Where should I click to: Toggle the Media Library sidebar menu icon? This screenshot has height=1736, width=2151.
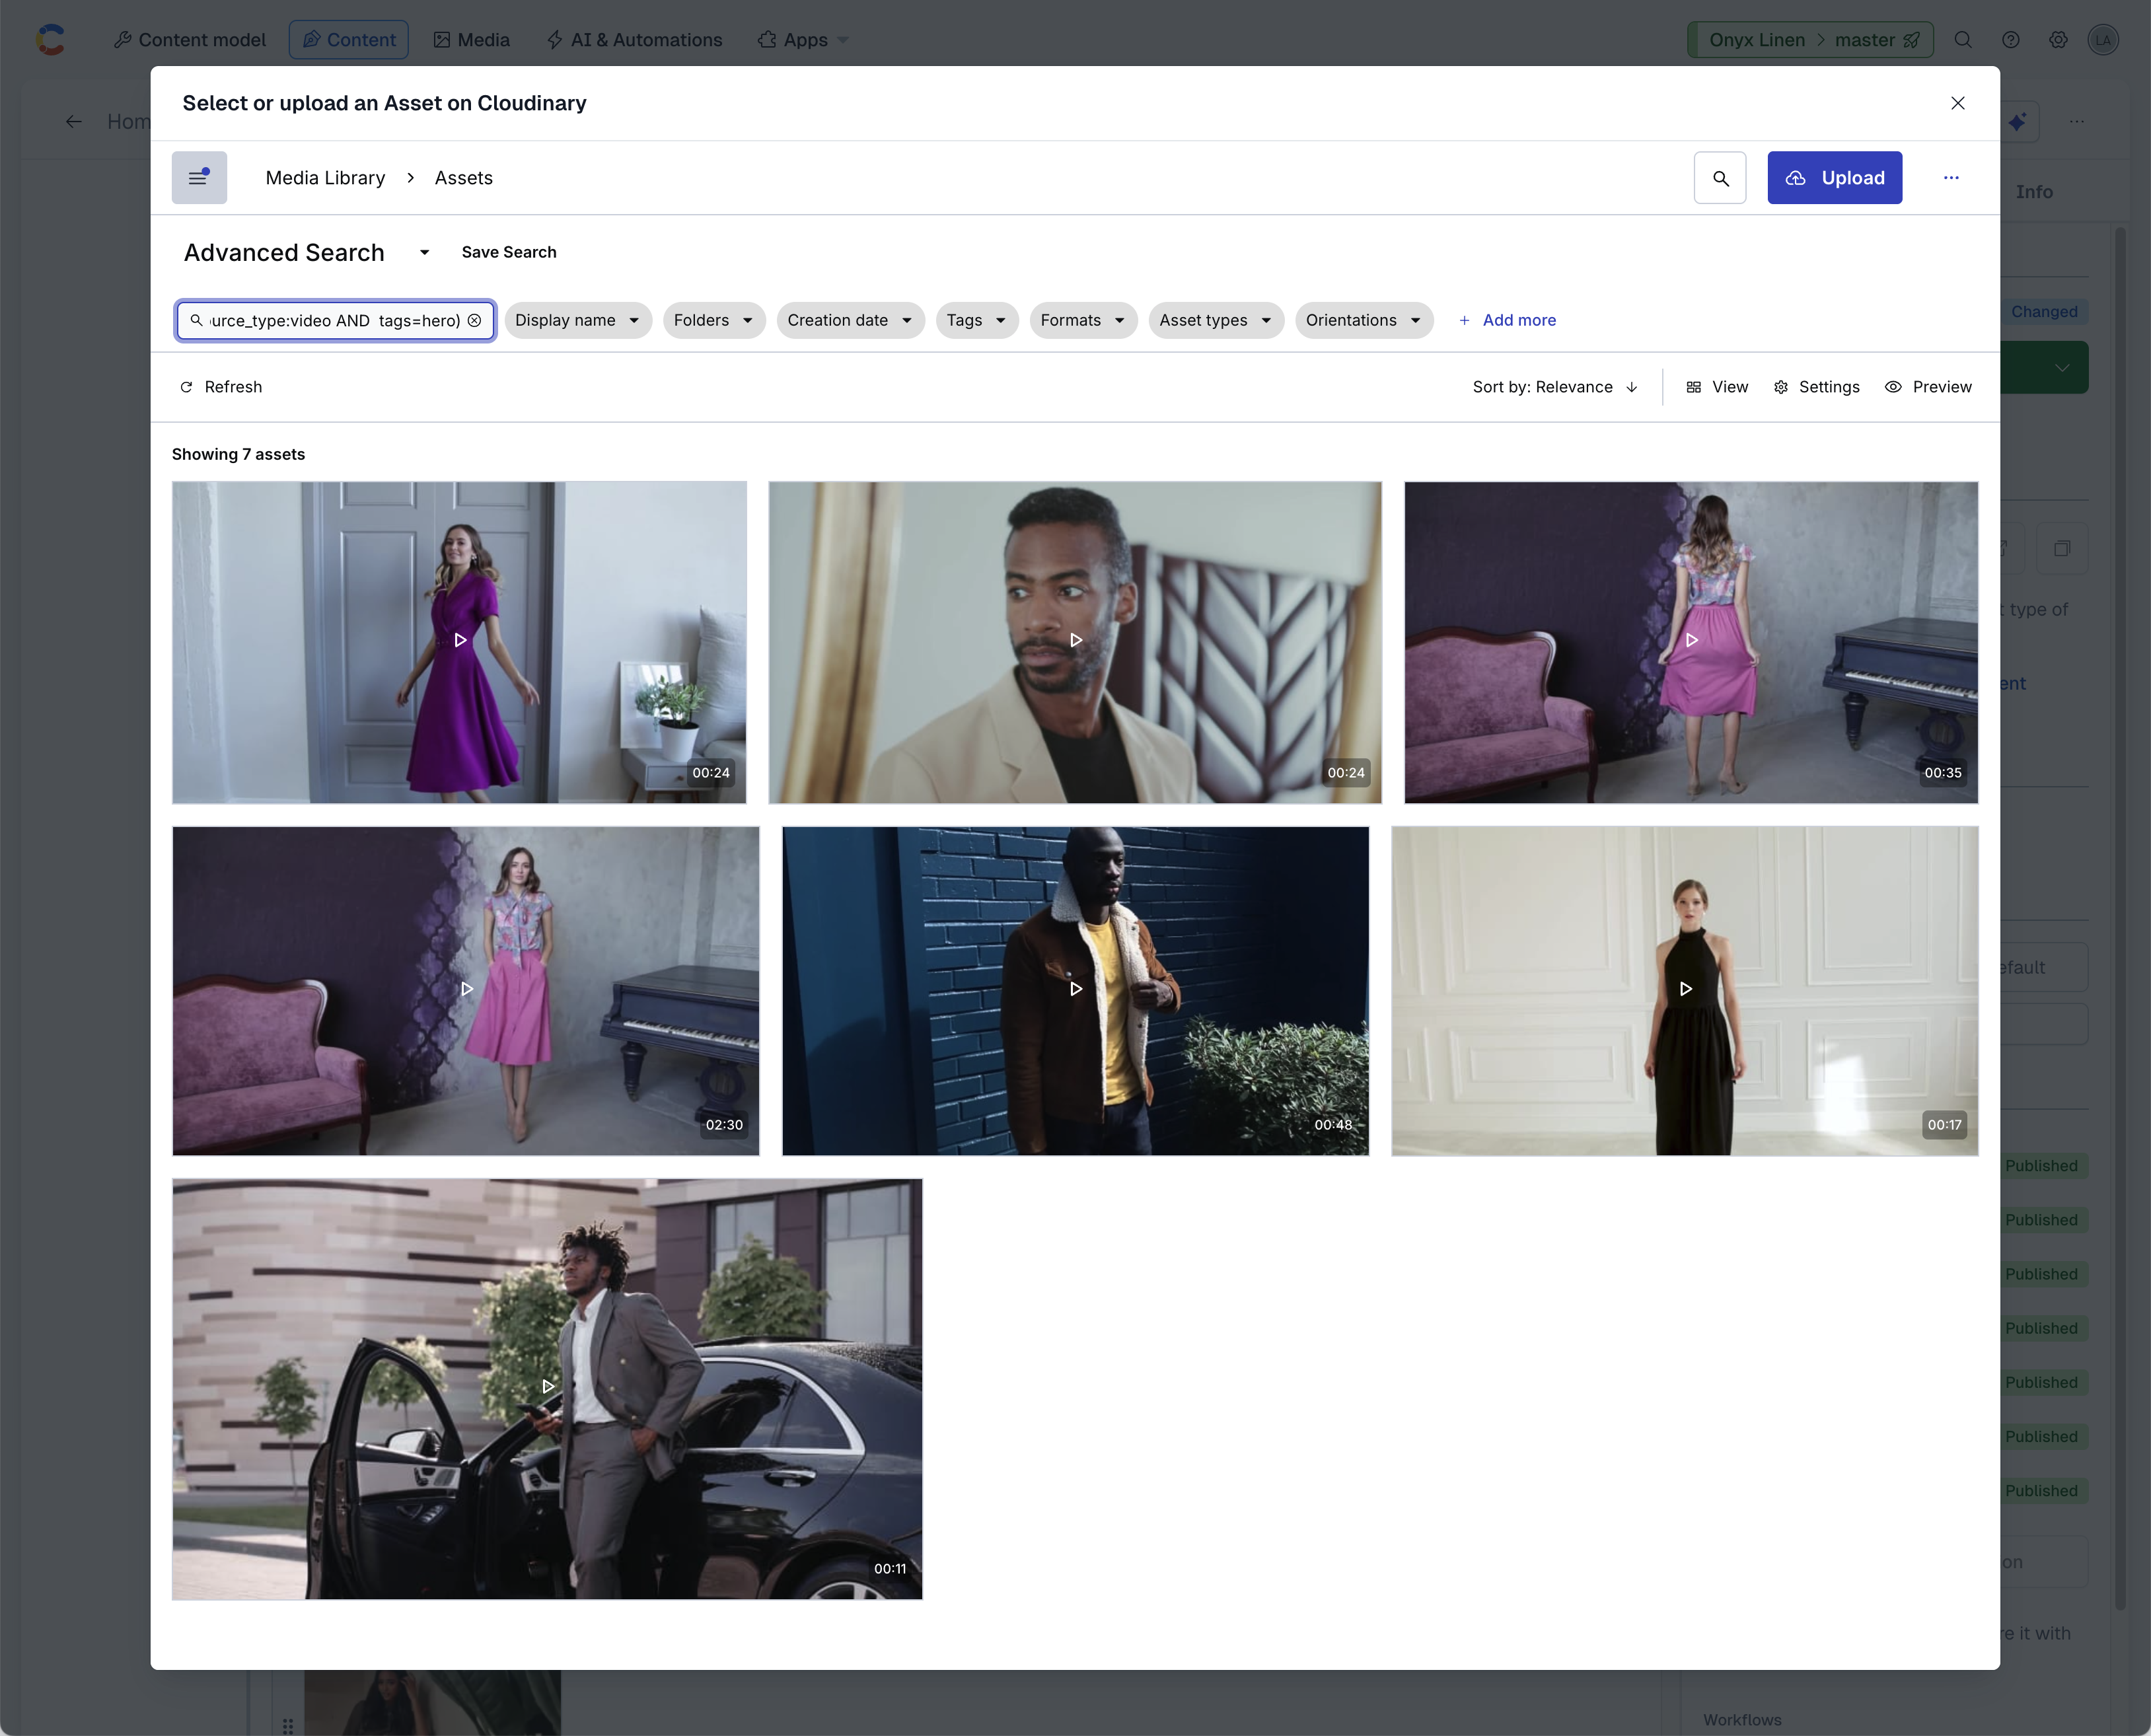[199, 178]
